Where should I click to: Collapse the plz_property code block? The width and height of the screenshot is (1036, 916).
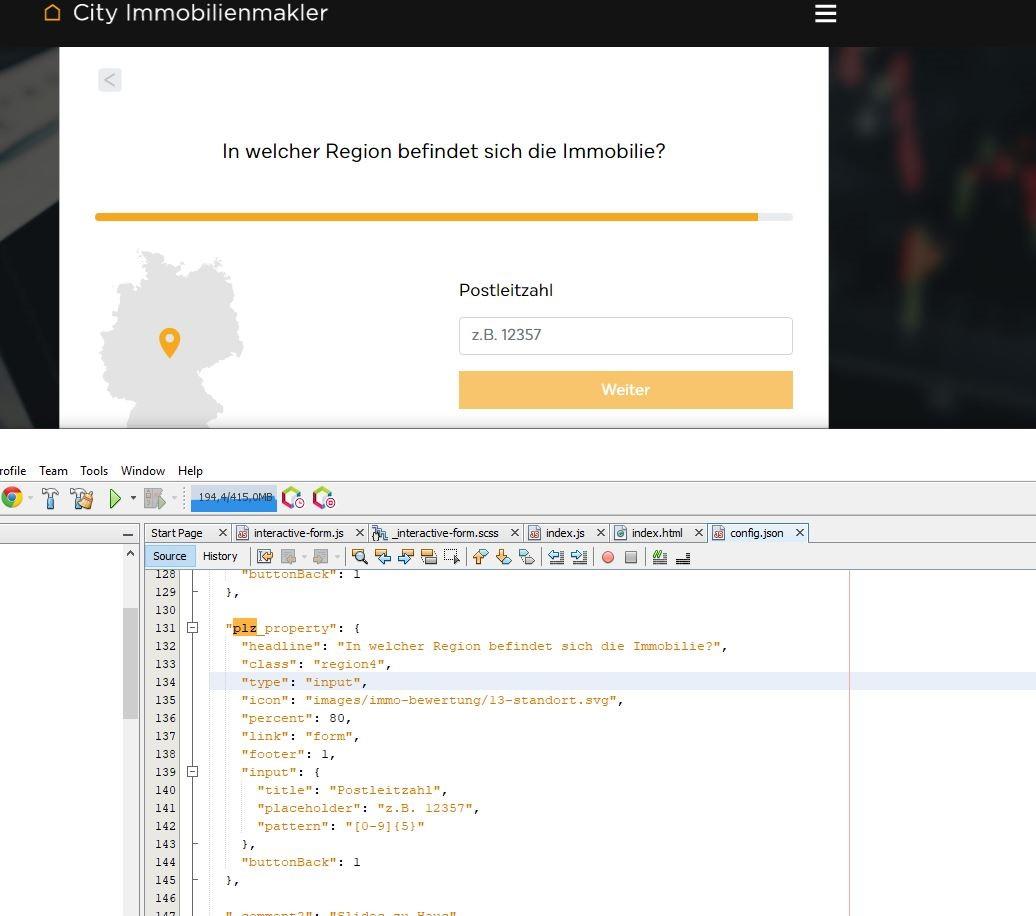coord(192,628)
